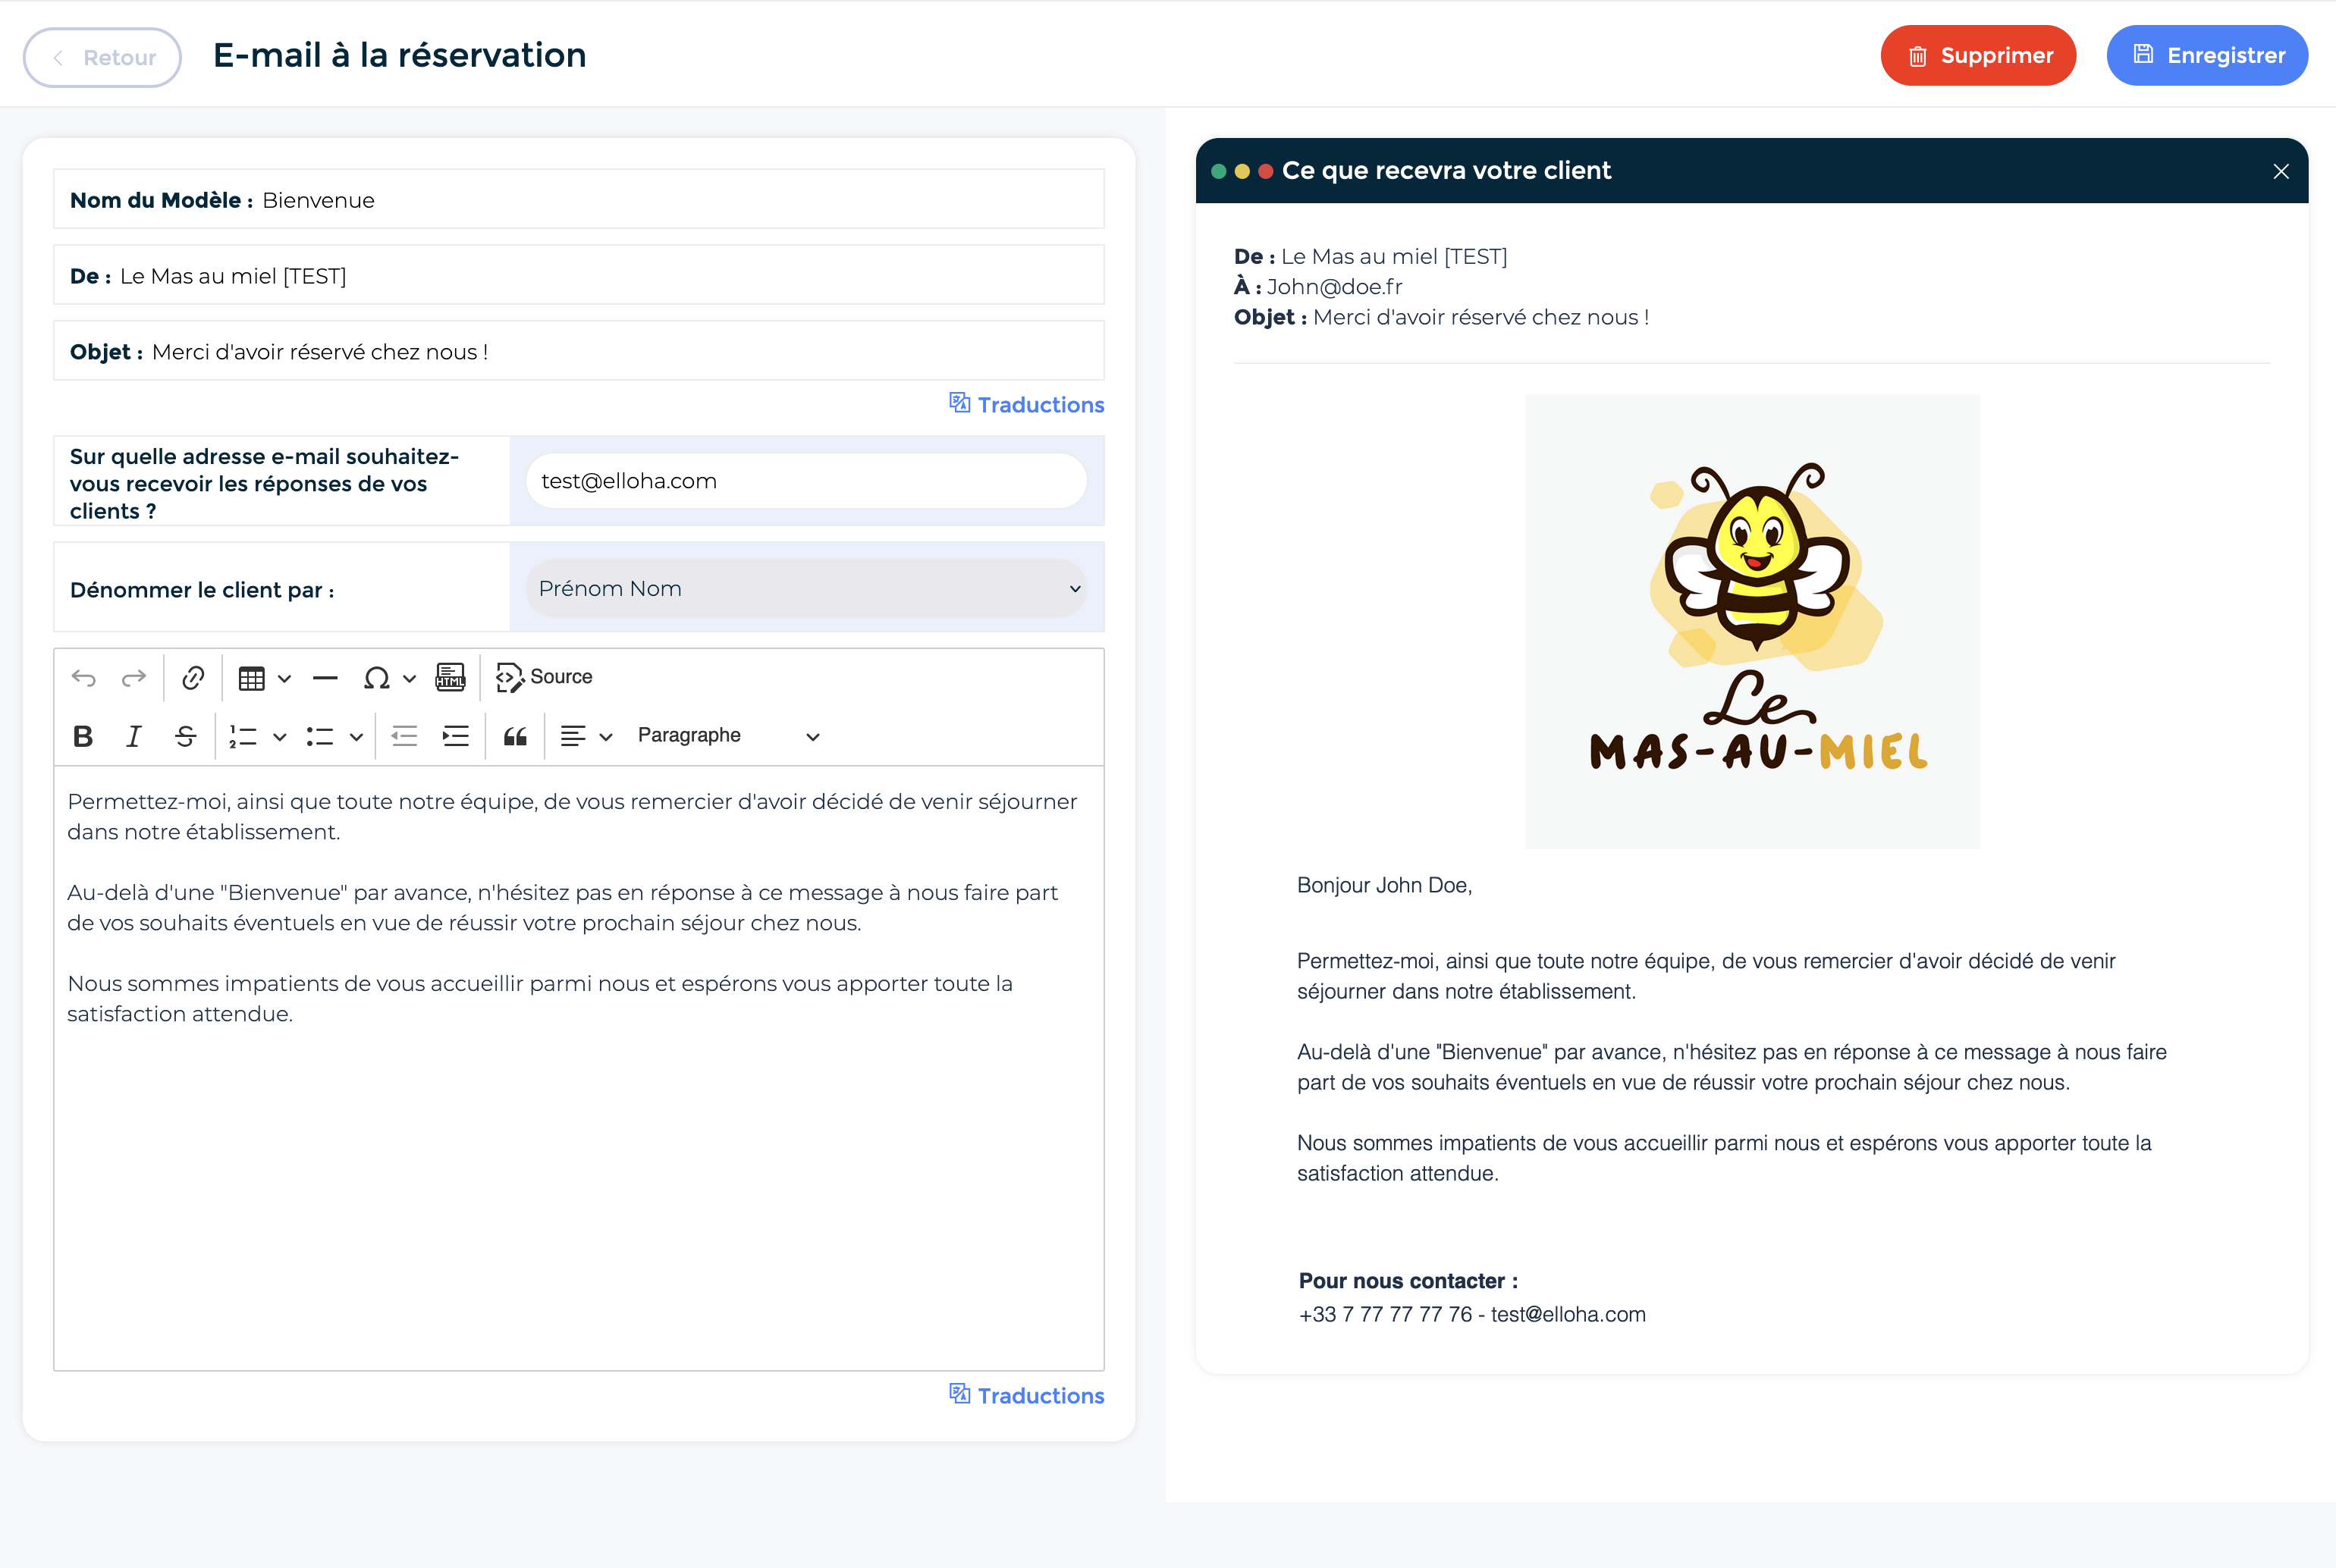Click the red Supprimer button

(x=1978, y=56)
